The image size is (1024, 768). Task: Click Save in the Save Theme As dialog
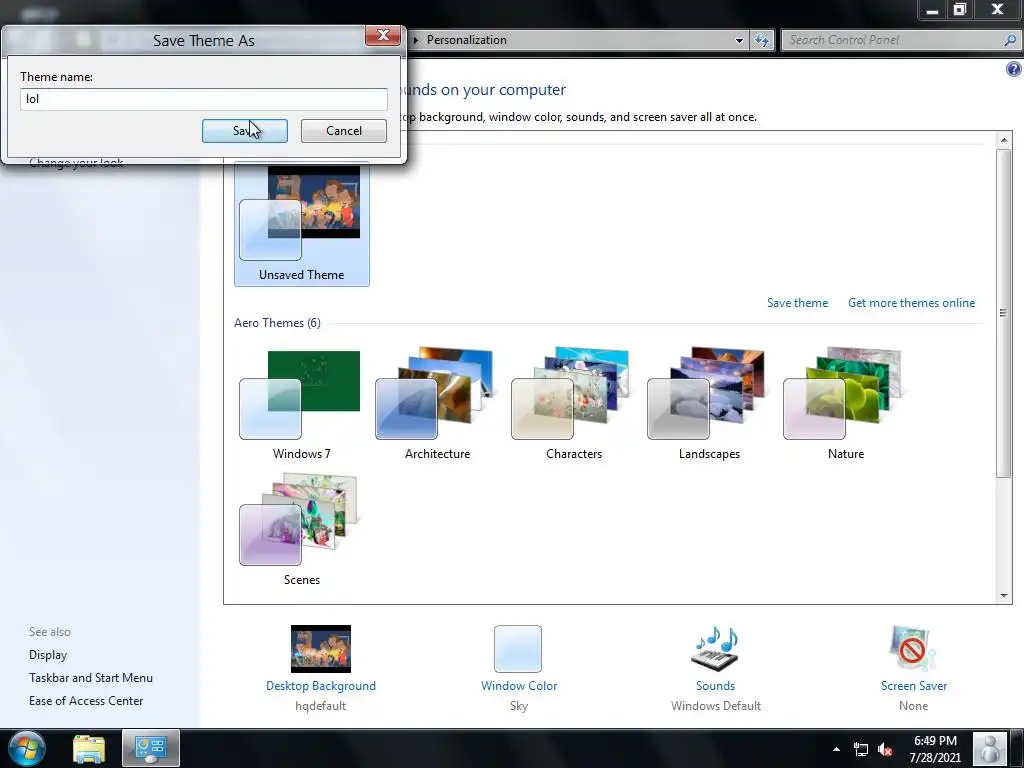point(244,131)
